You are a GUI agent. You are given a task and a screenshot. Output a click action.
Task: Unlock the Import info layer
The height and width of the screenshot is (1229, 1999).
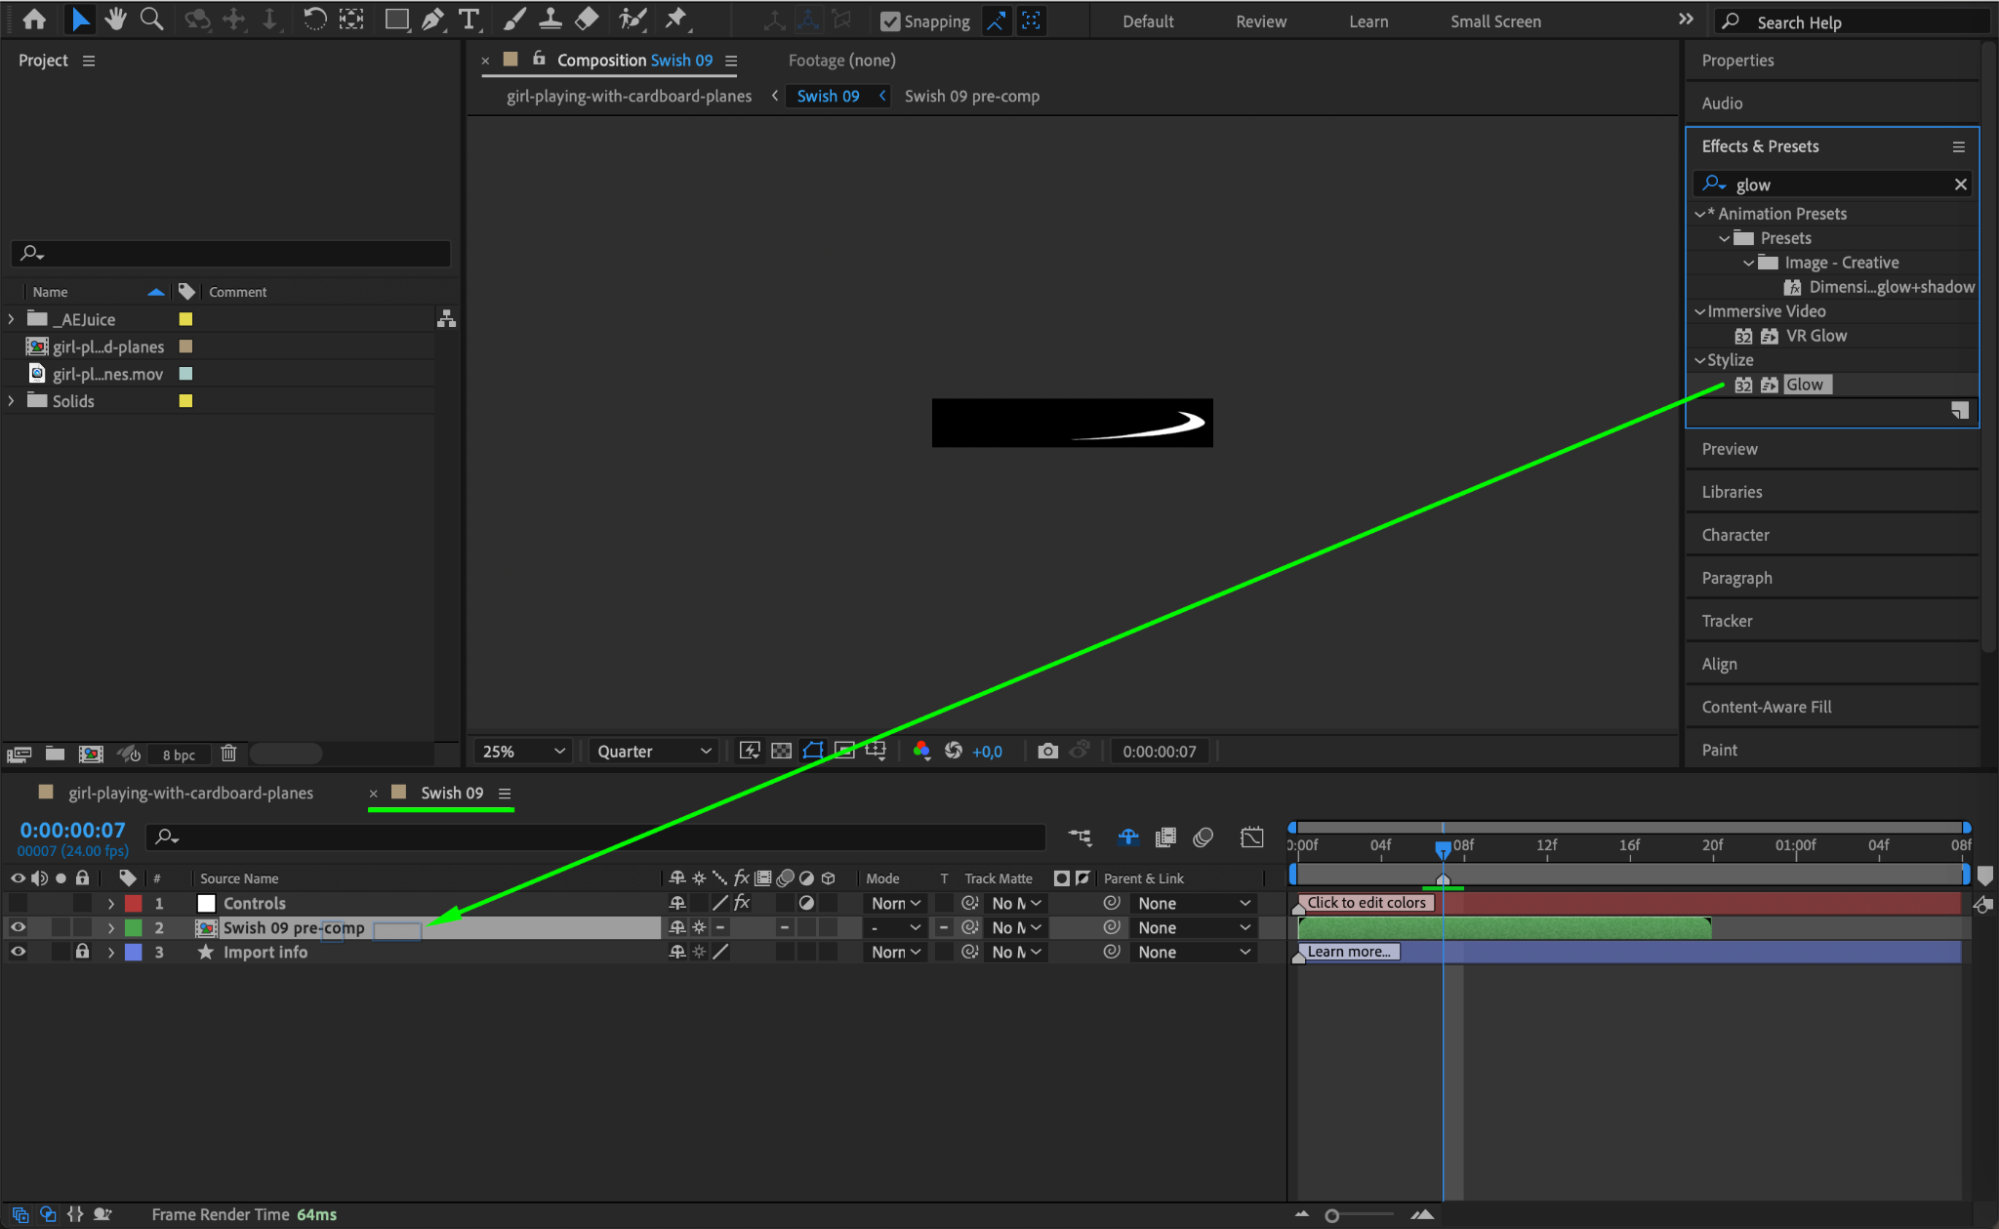82,952
